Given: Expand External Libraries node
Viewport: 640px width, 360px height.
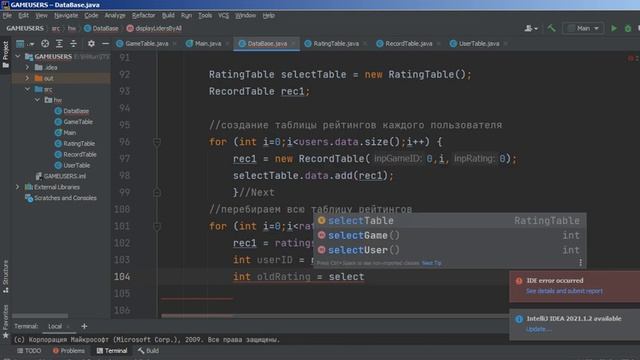Looking at the screenshot, I should (x=18, y=187).
